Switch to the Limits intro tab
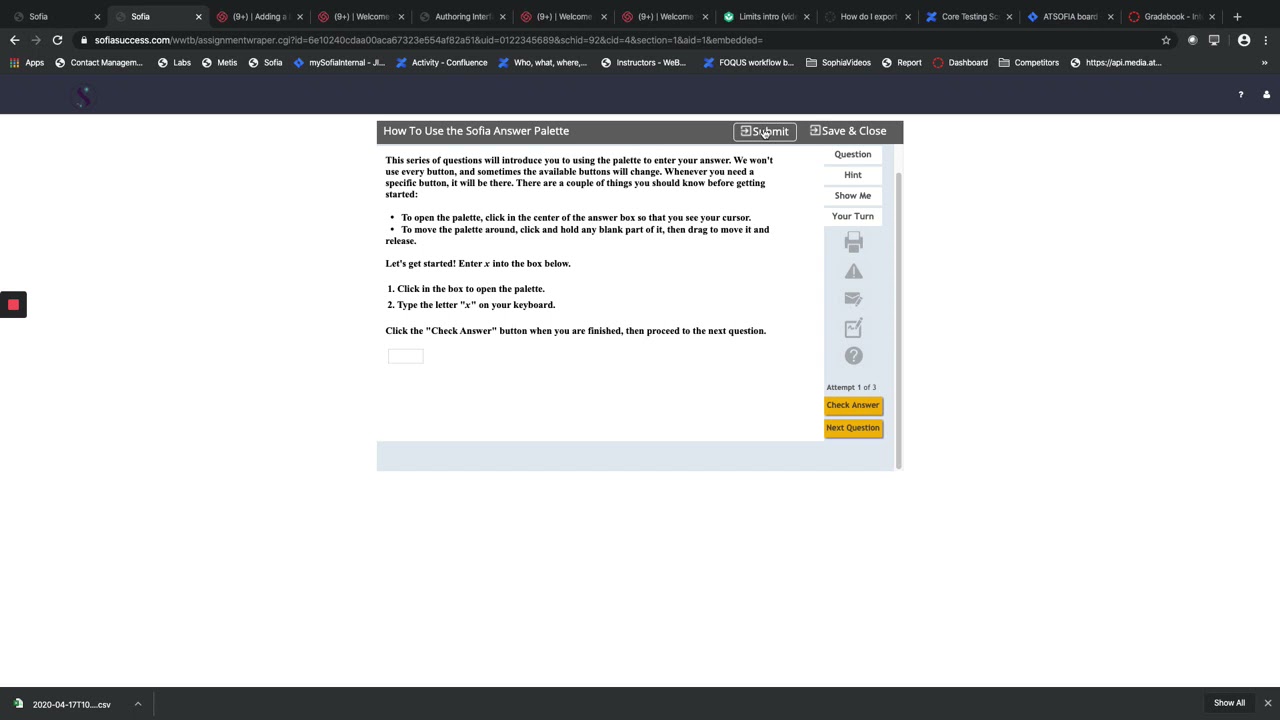This screenshot has width=1280, height=720. 766,17
